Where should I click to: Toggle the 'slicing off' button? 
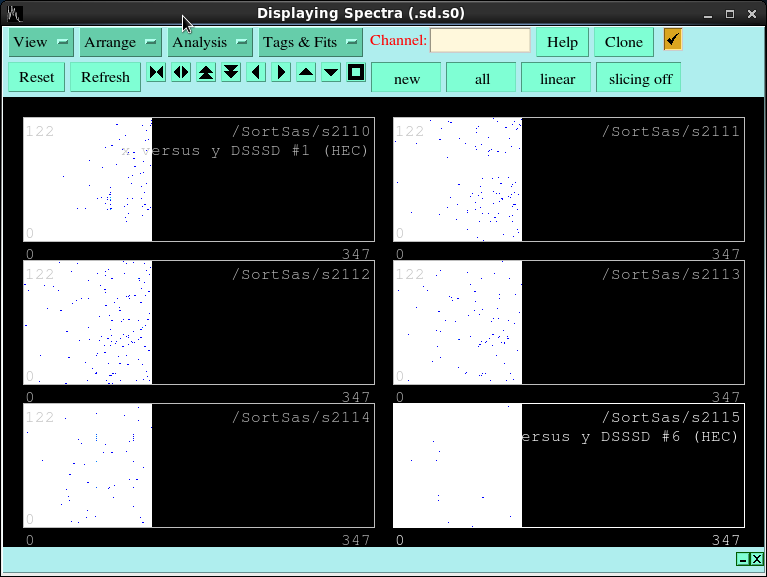(639, 78)
